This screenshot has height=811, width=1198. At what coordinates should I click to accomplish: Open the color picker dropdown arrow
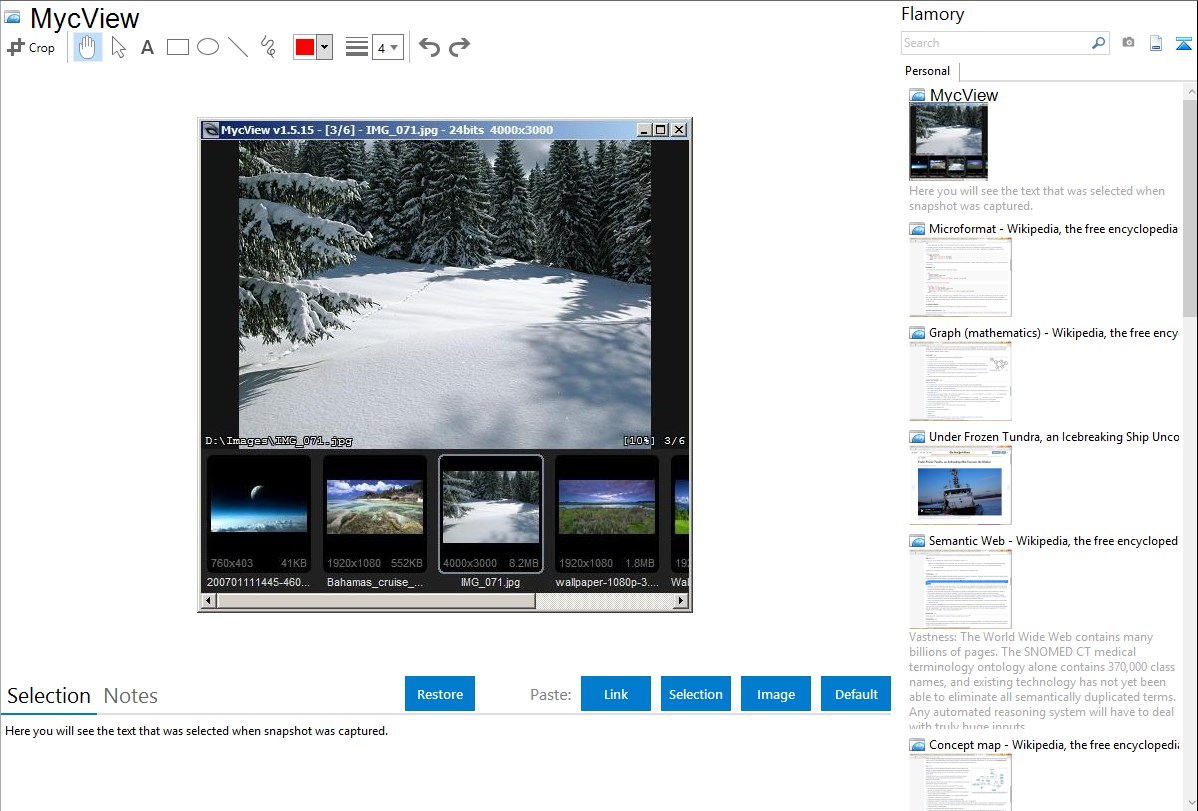tap(324, 47)
